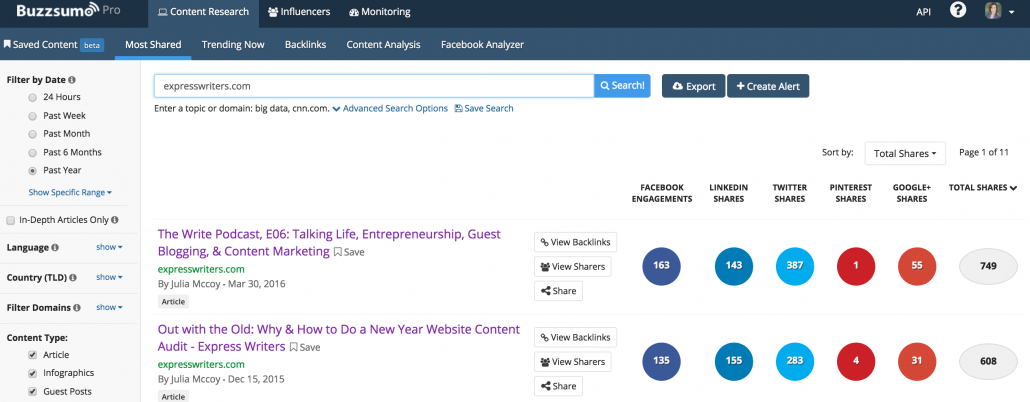Click Pinterest shares circle showing 1

pyautogui.click(x=856, y=266)
